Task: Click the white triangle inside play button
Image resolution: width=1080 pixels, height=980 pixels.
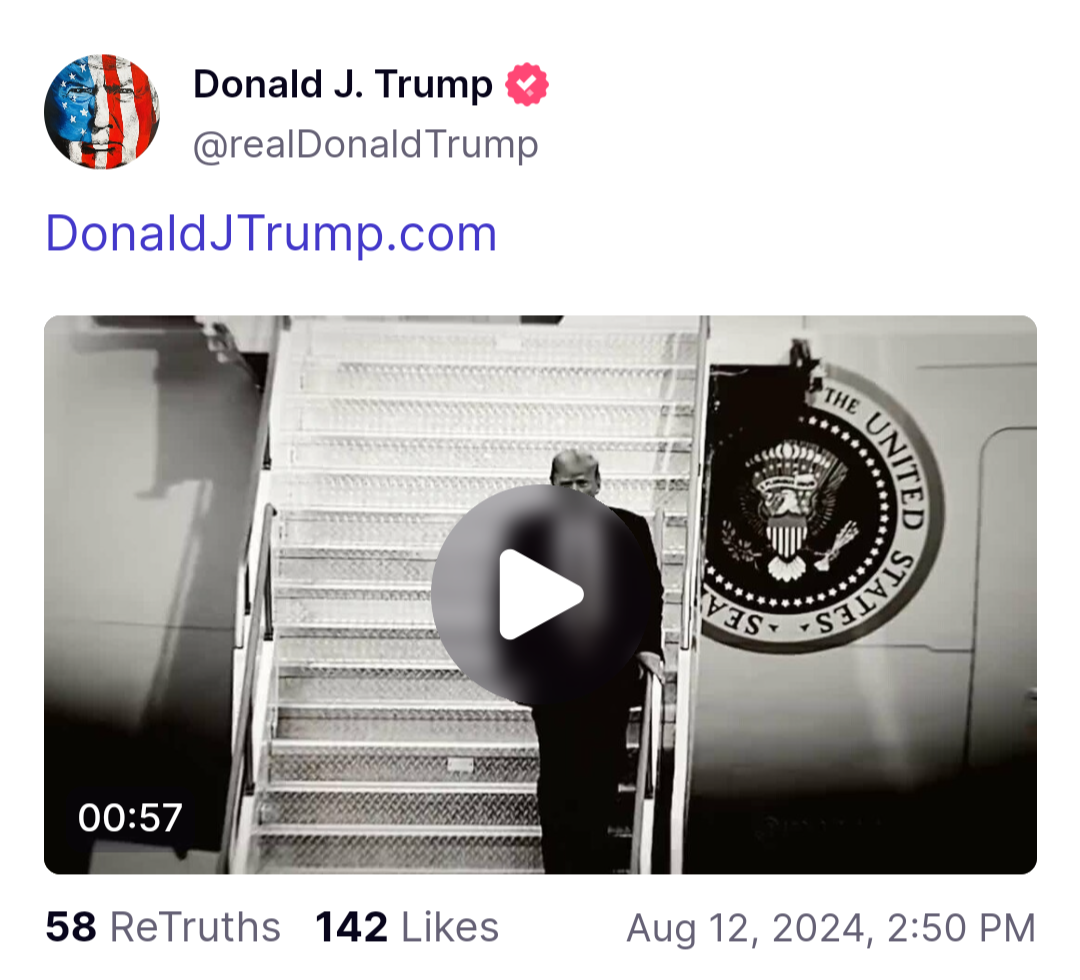Action: tap(539, 594)
